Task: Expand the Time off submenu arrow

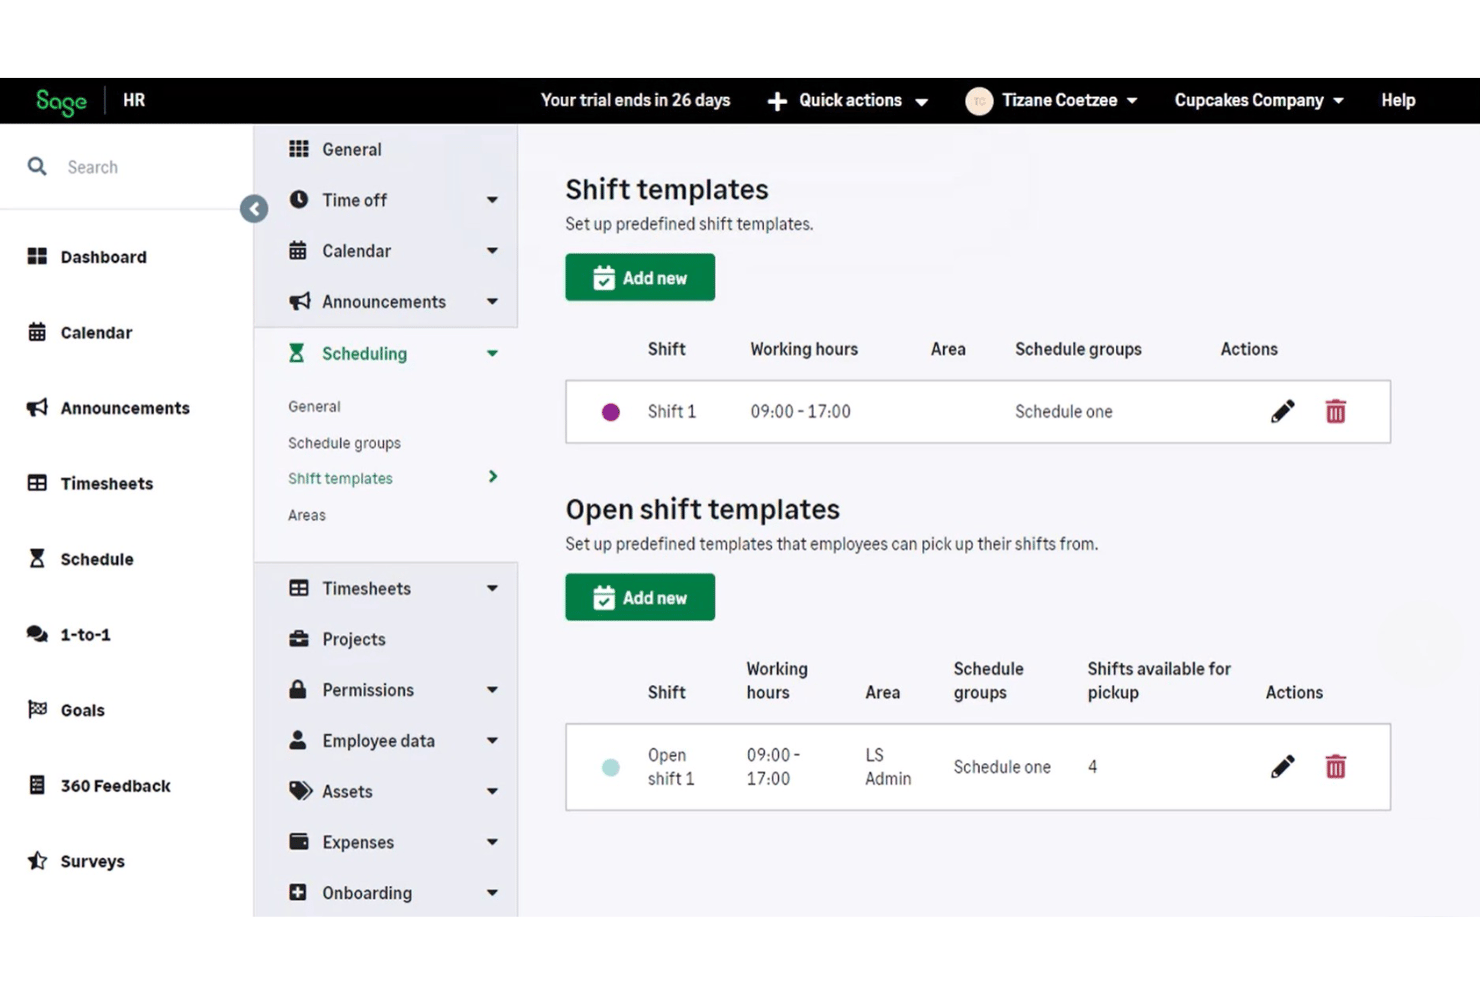Action: (492, 200)
